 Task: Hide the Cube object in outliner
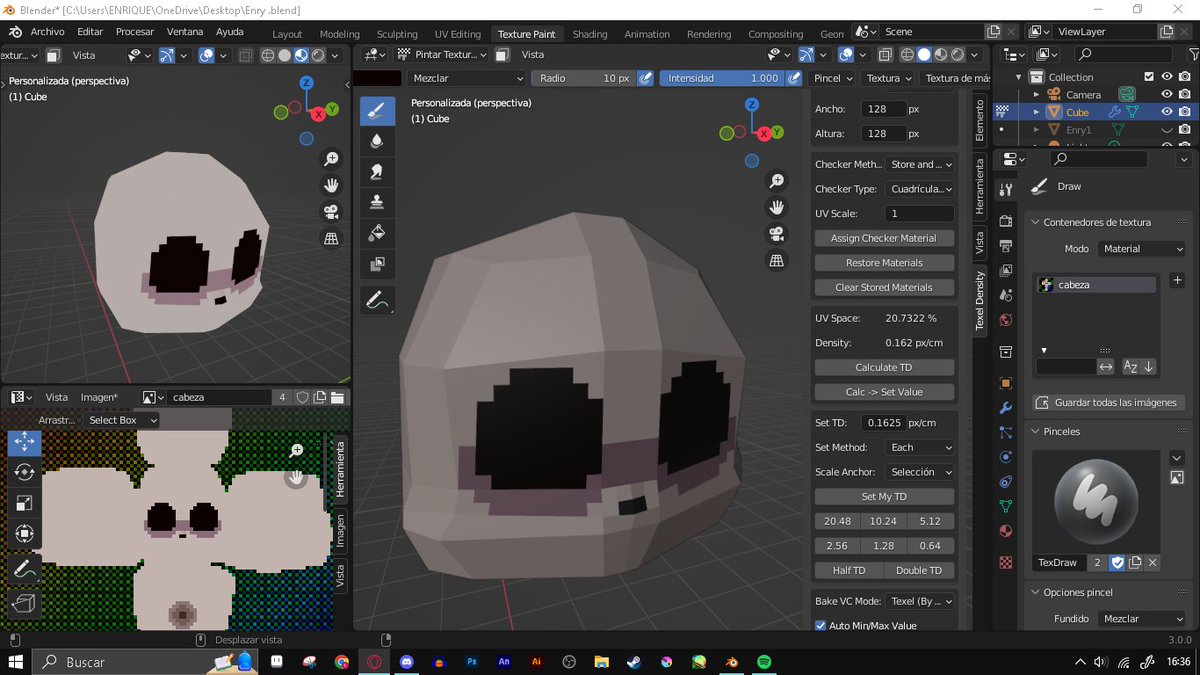coord(1166,112)
